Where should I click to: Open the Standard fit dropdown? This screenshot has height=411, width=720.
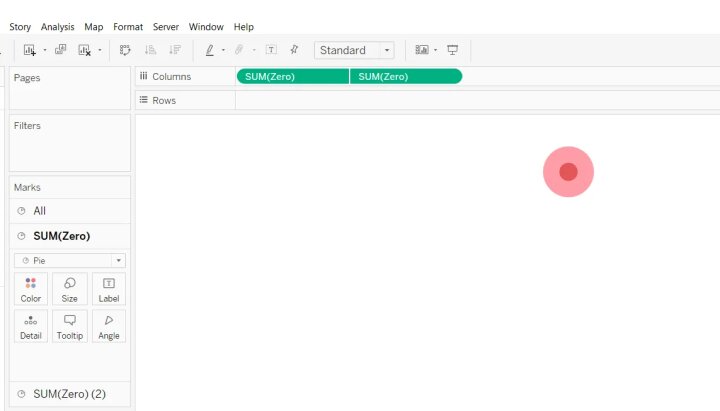point(354,50)
